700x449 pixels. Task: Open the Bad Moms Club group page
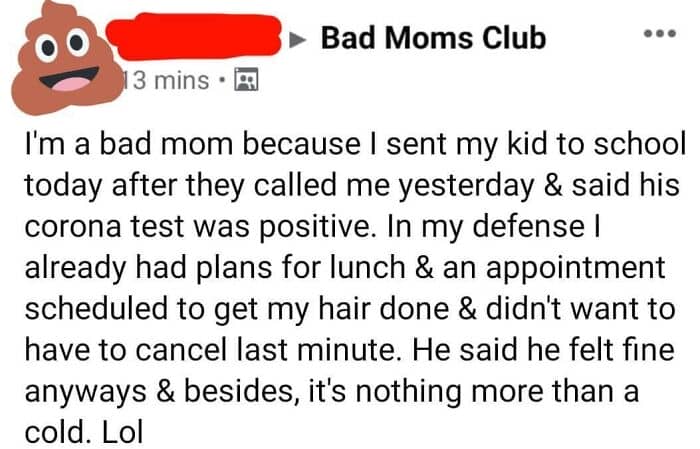point(433,39)
